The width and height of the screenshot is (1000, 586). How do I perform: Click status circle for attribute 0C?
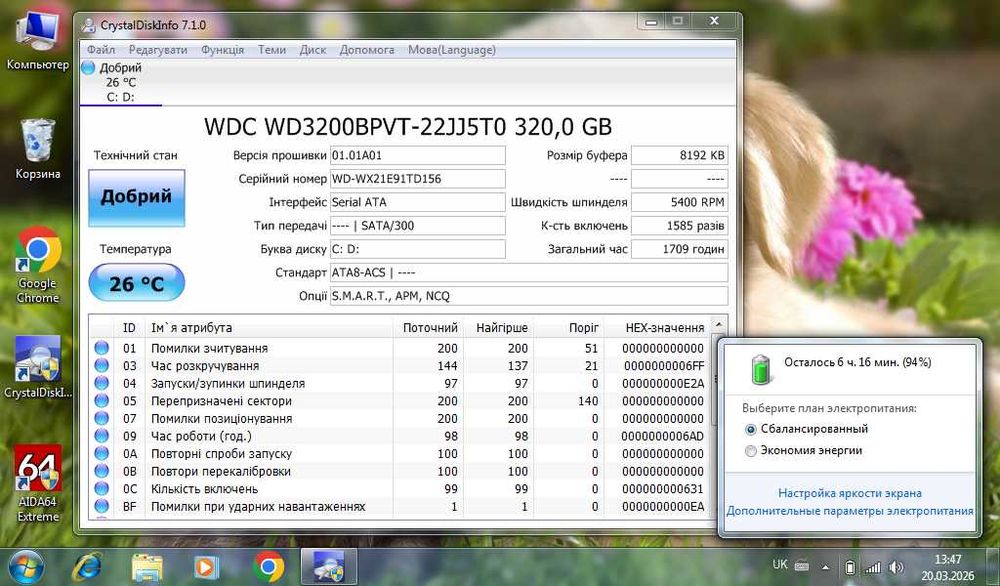coord(101,488)
